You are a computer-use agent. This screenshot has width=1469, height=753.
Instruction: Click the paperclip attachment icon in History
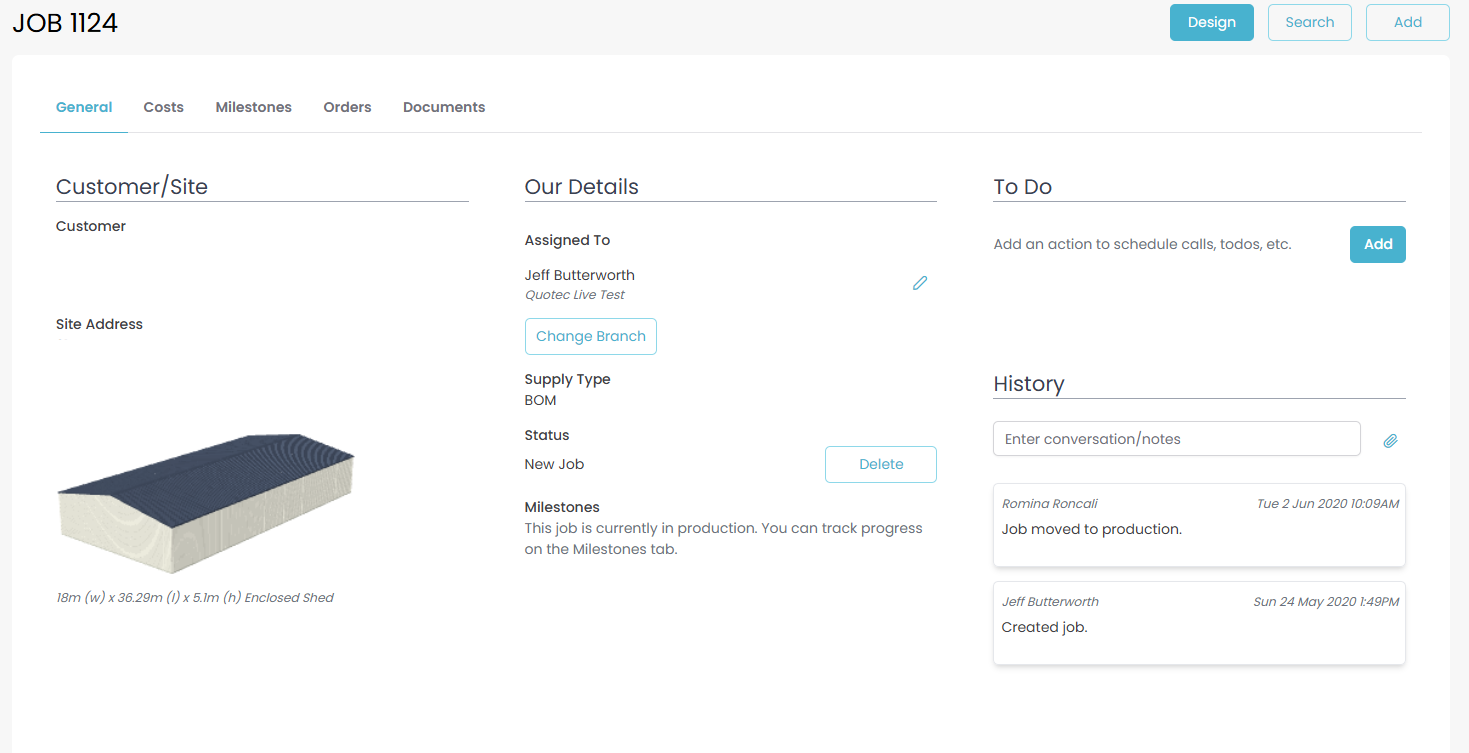point(1390,440)
